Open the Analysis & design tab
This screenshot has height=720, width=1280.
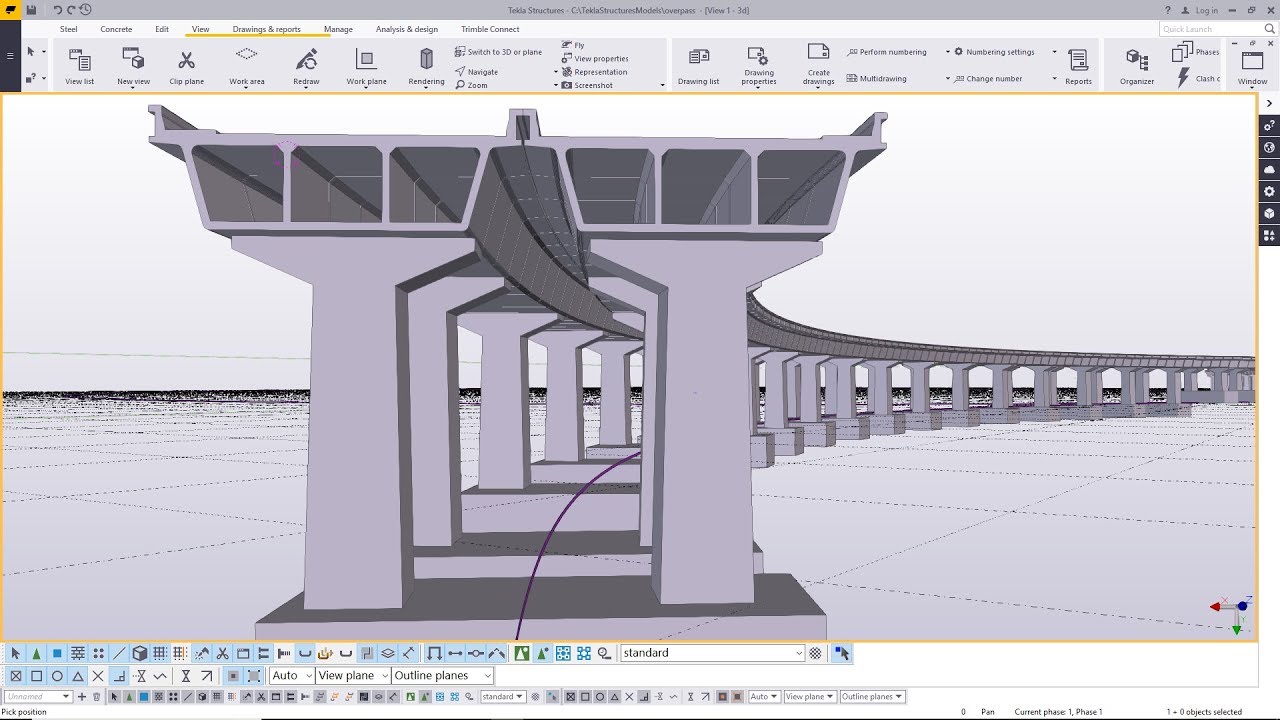click(407, 29)
